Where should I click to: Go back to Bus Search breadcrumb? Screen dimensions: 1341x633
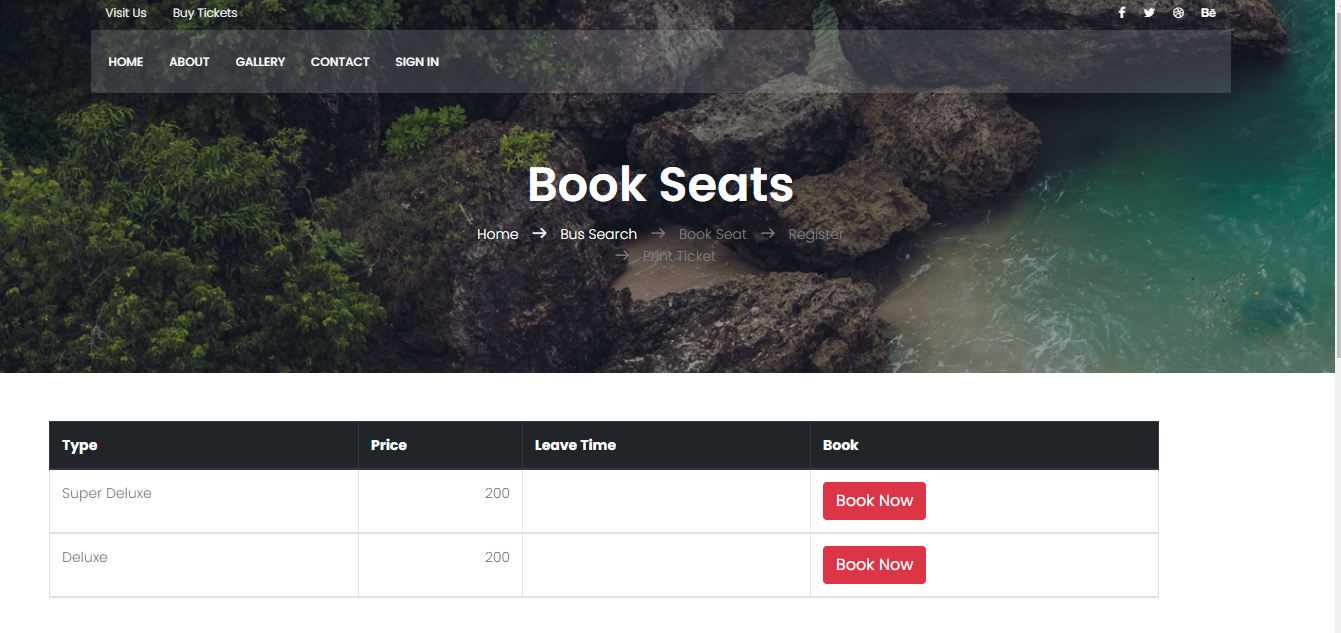[x=598, y=234]
